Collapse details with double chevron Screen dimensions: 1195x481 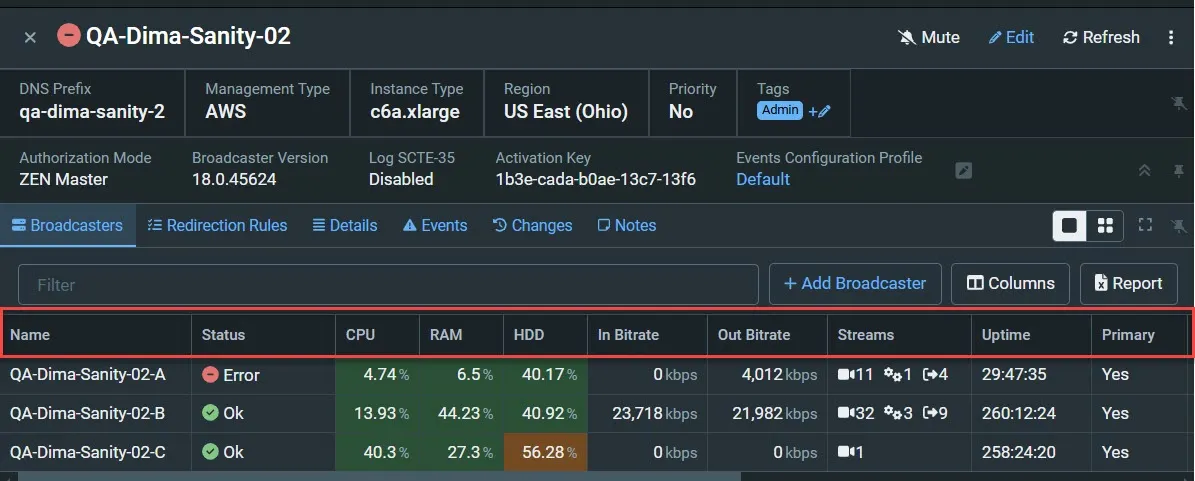point(1144,171)
